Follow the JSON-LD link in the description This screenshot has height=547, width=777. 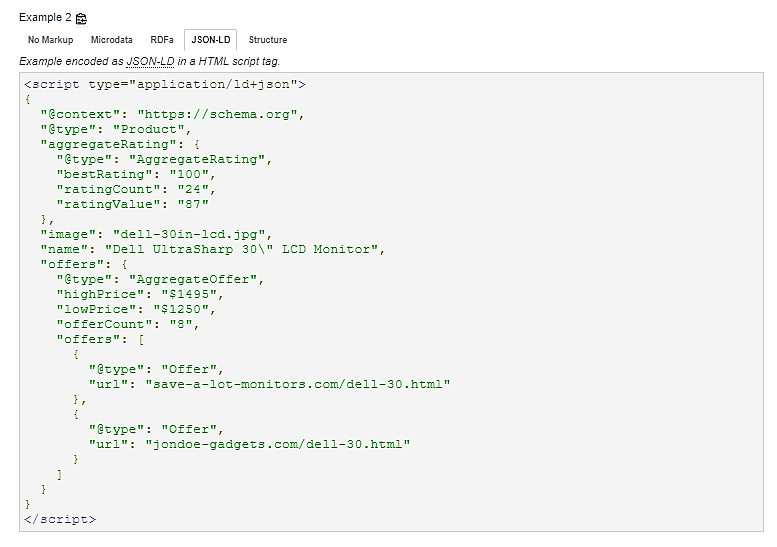pyautogui.click(x=151, y=61)
